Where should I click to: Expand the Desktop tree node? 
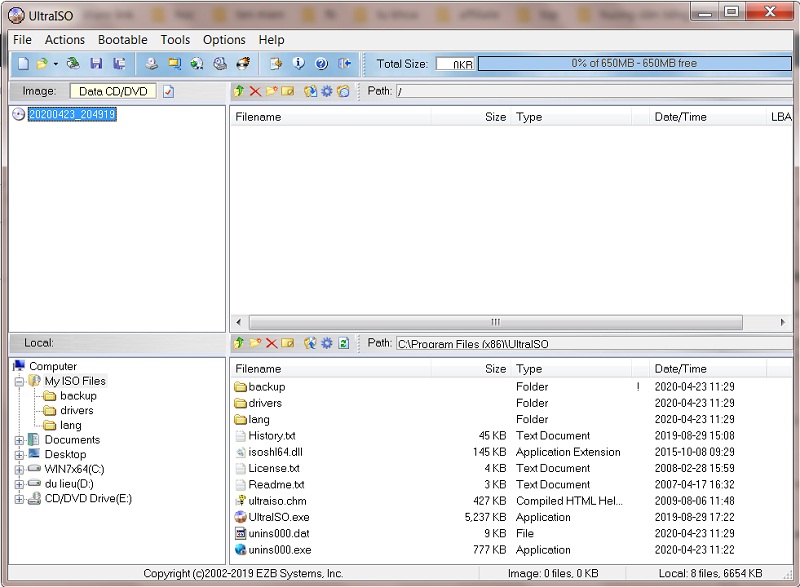(x=19, y=455)
